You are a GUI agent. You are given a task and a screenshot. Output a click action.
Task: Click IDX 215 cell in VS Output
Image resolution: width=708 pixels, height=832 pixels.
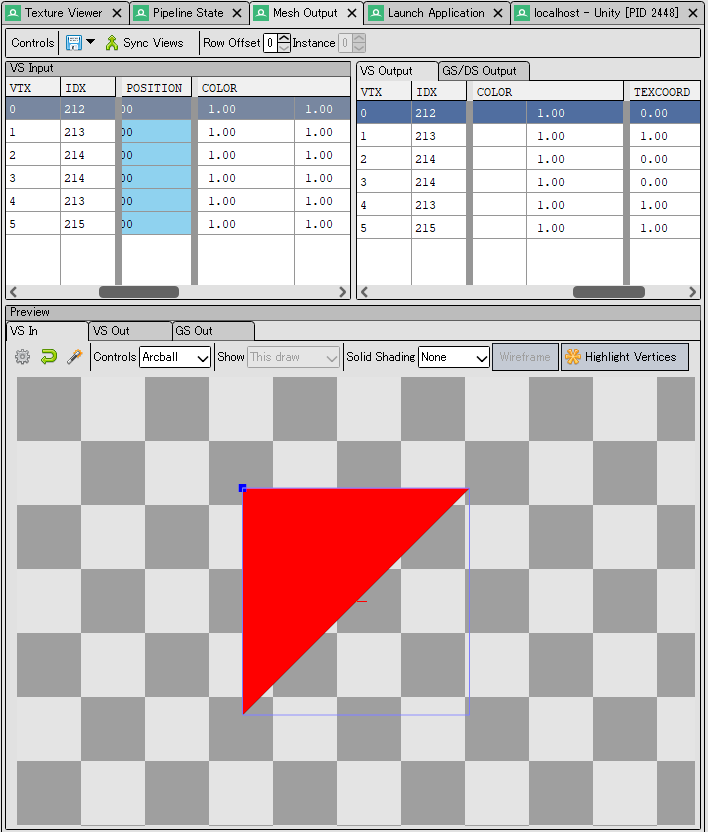tap(438, 228)
